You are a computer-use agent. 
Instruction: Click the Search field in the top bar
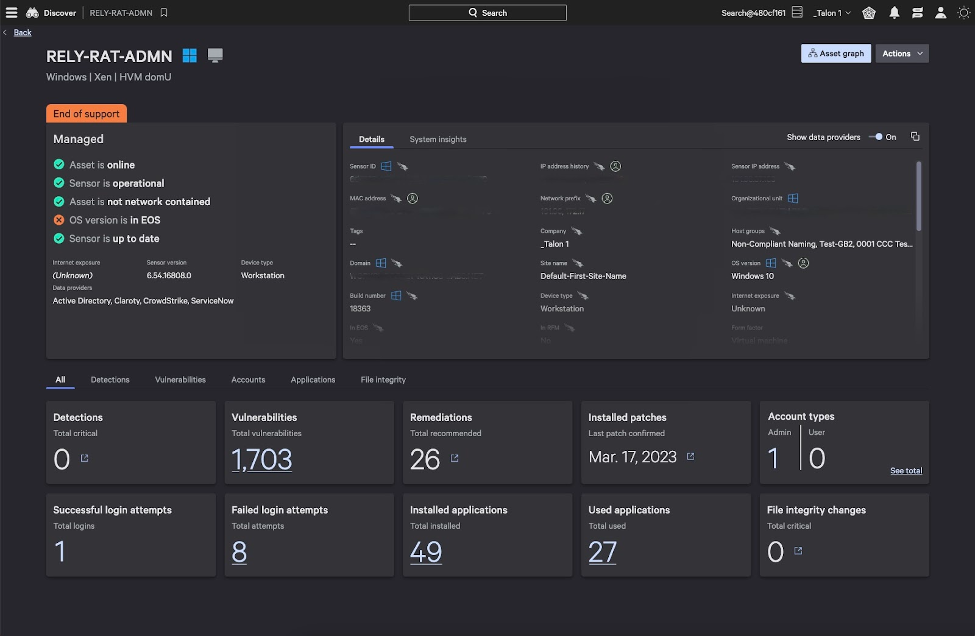[487, 12]
